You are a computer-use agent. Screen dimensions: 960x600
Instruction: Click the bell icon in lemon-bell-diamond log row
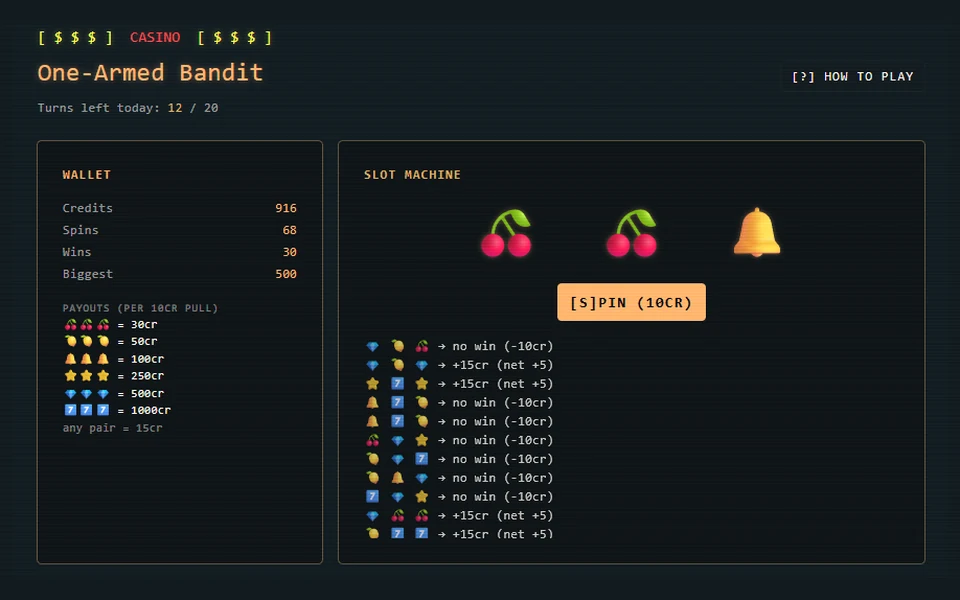(x=397, y=478)
